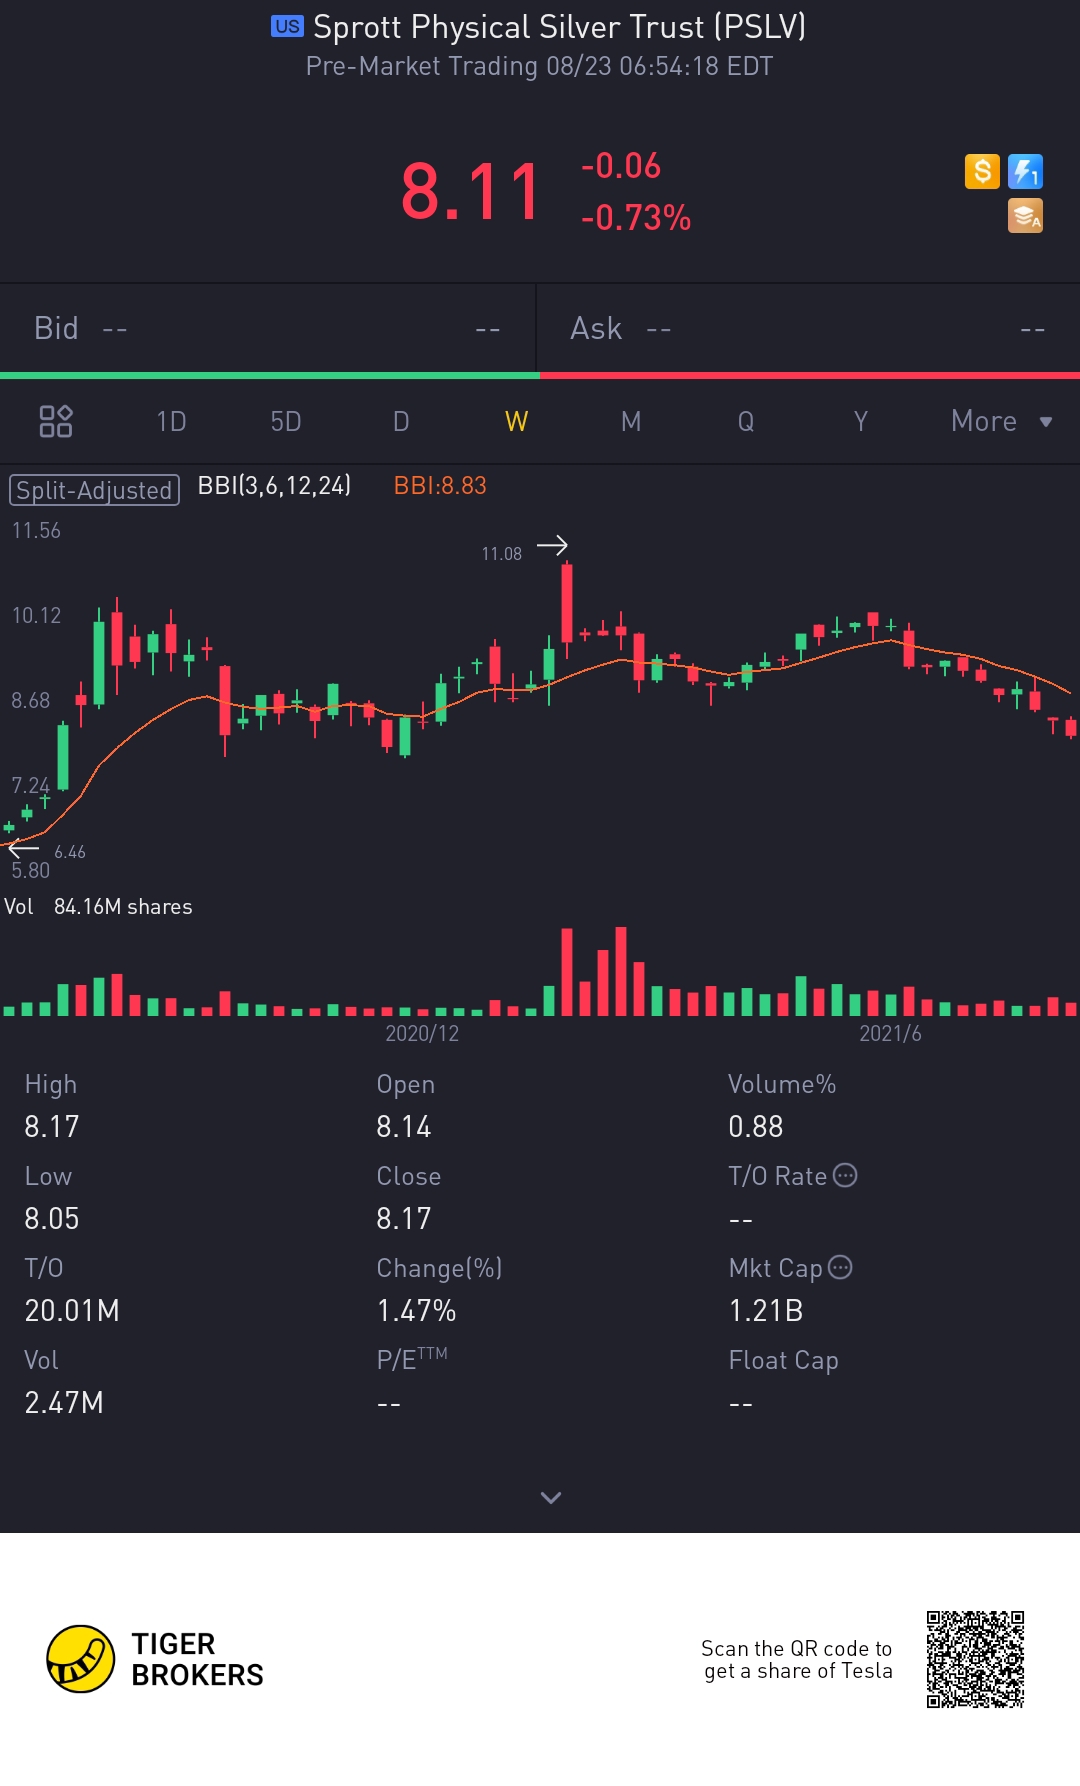
Task: Tap the 2021/6 date label
Action: coord(890,1033)
